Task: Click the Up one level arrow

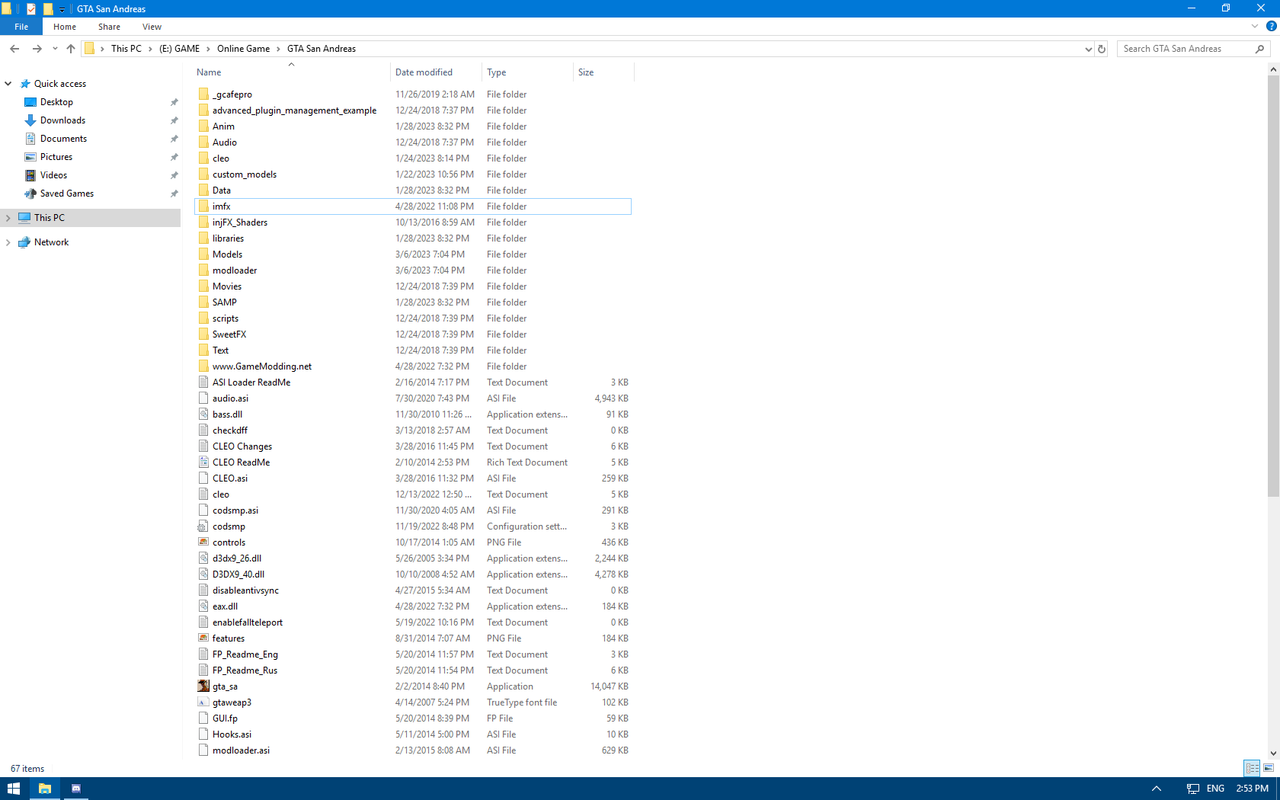Action: (x=70, y=48)
